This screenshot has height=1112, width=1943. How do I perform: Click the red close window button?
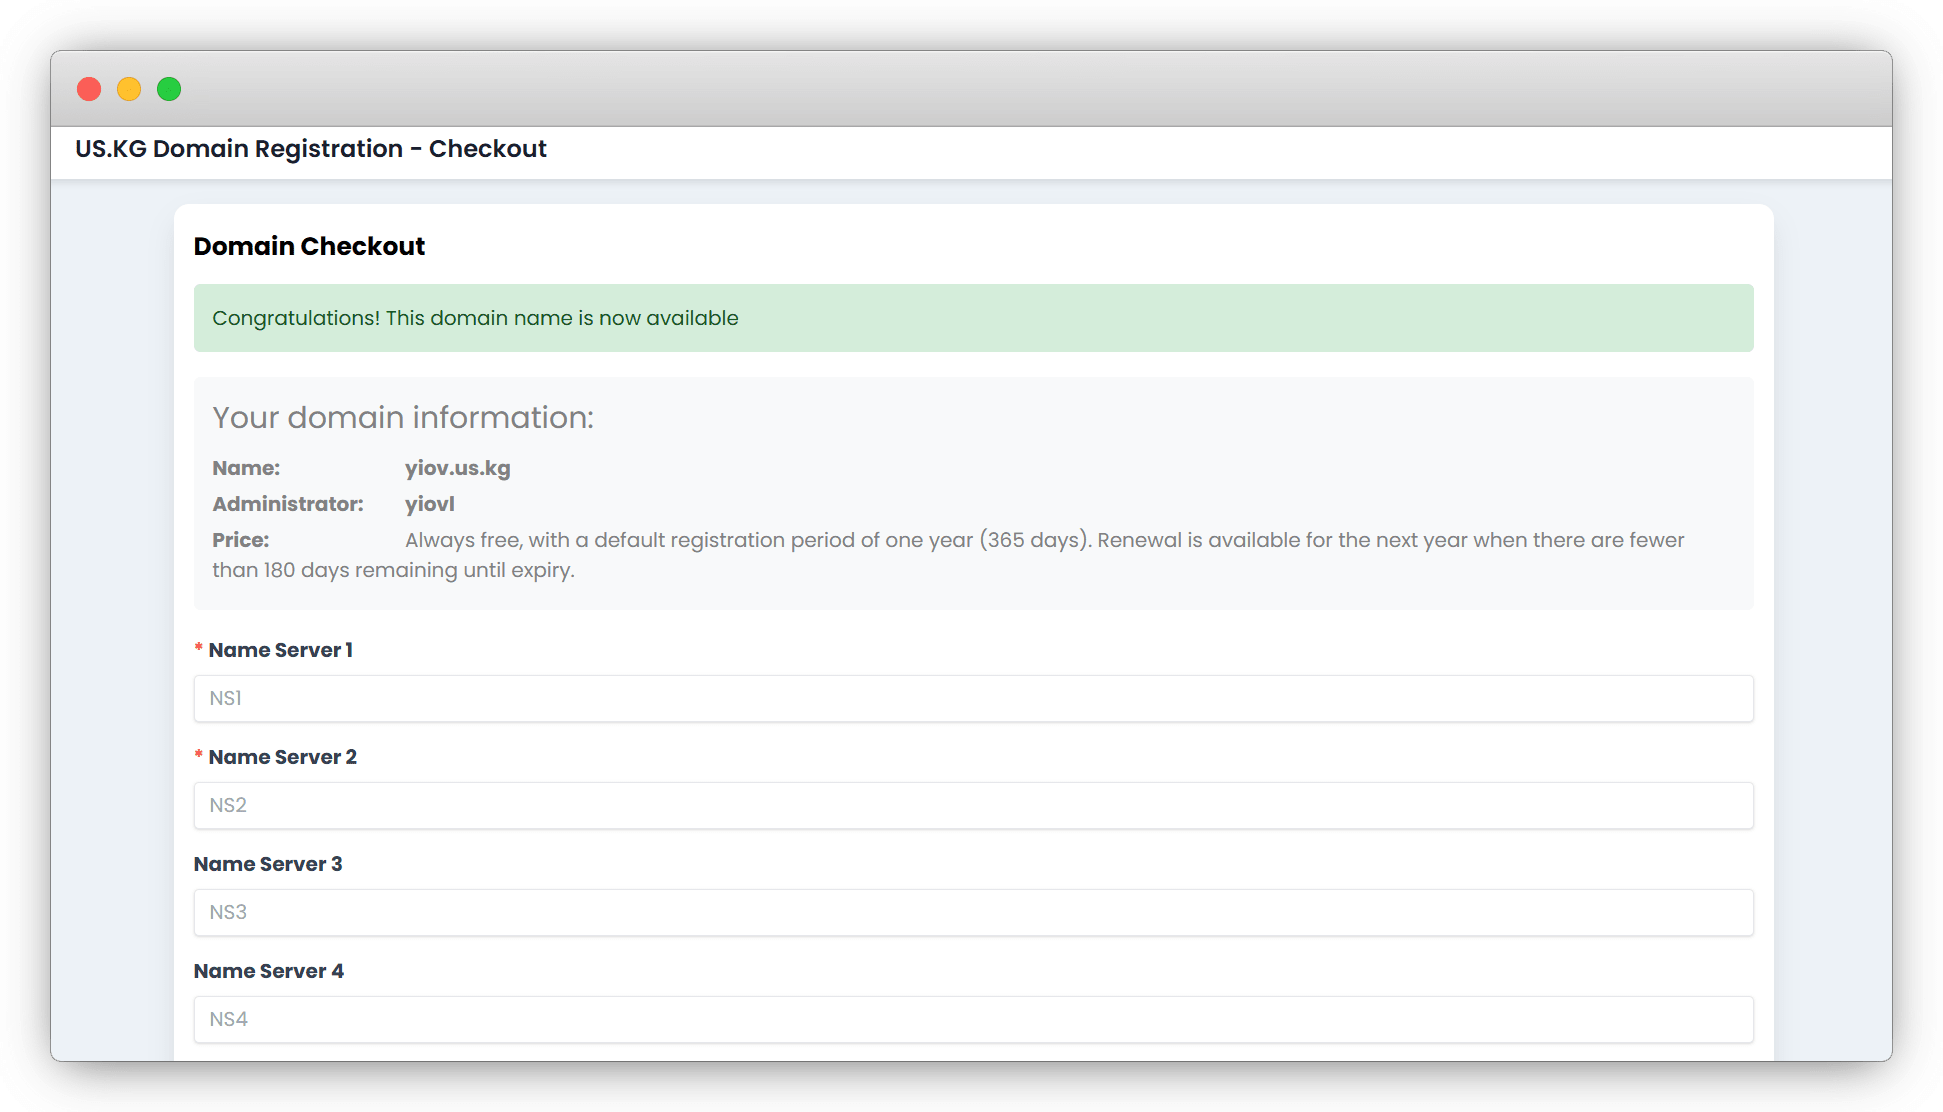pos(89,89)
